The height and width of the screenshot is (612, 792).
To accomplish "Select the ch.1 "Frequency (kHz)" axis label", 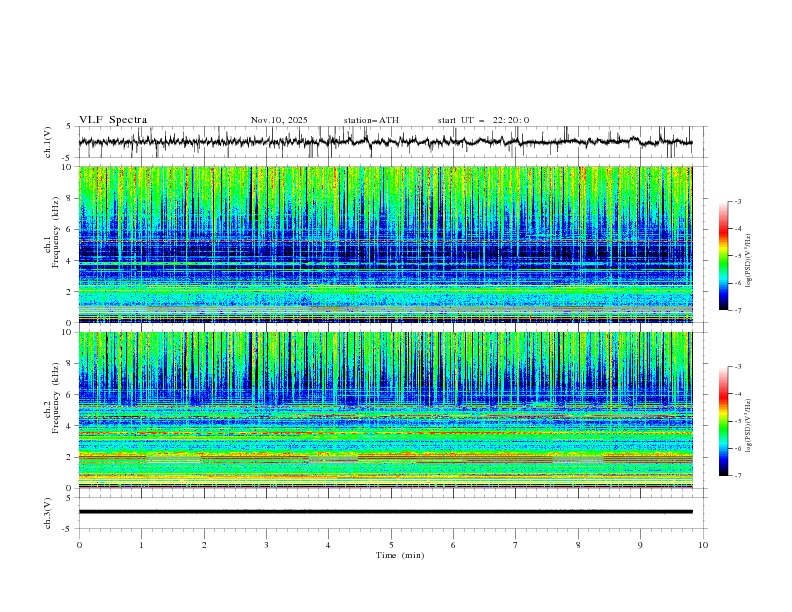I will point(56,230).
